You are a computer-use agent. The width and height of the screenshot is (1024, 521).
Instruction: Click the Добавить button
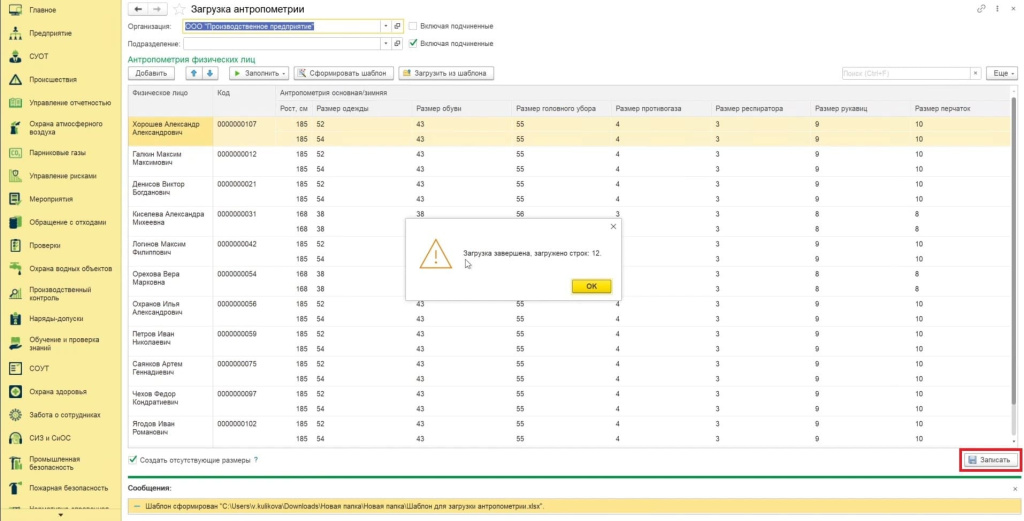[151, 73]
